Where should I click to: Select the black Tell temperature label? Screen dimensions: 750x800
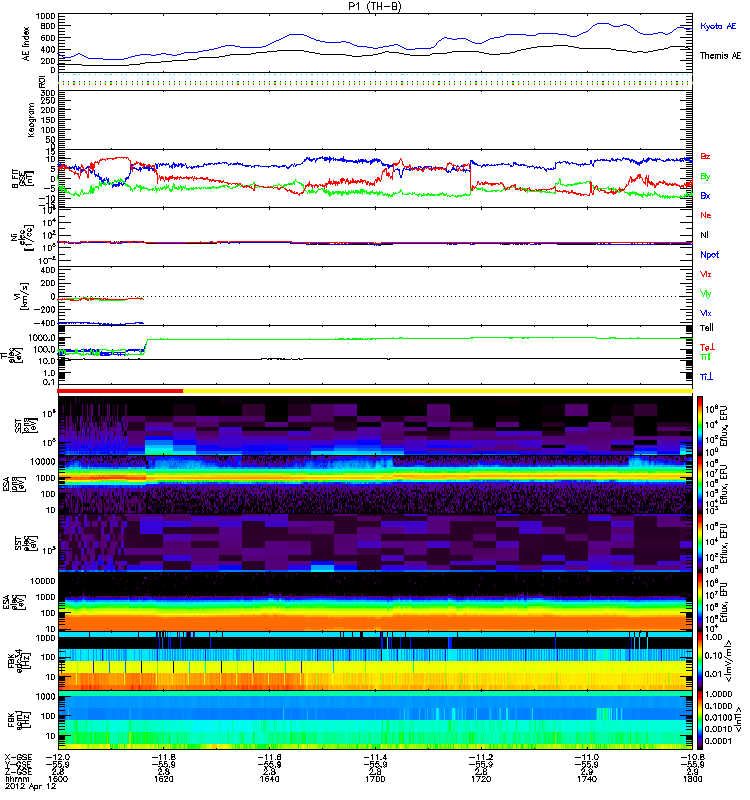(707, 328)
